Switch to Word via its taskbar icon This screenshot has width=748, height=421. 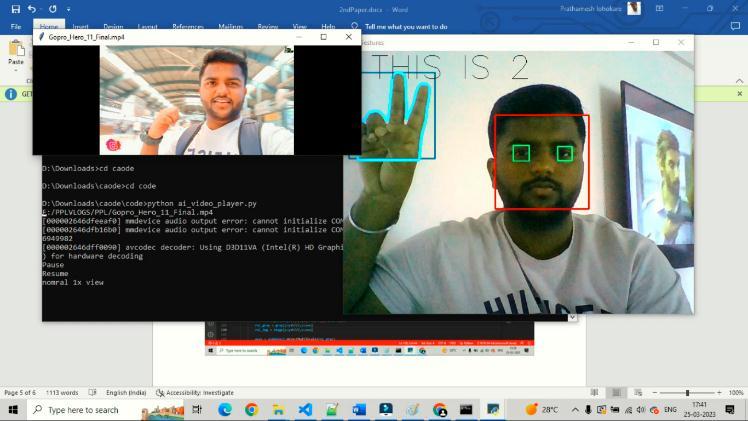(359, 410)
